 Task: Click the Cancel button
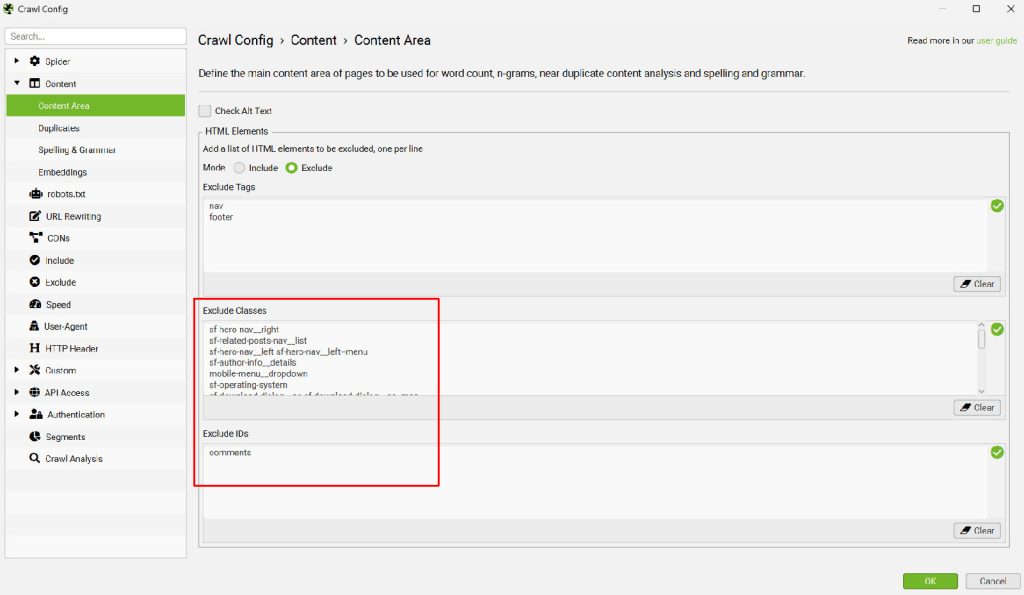pos(993,581)
